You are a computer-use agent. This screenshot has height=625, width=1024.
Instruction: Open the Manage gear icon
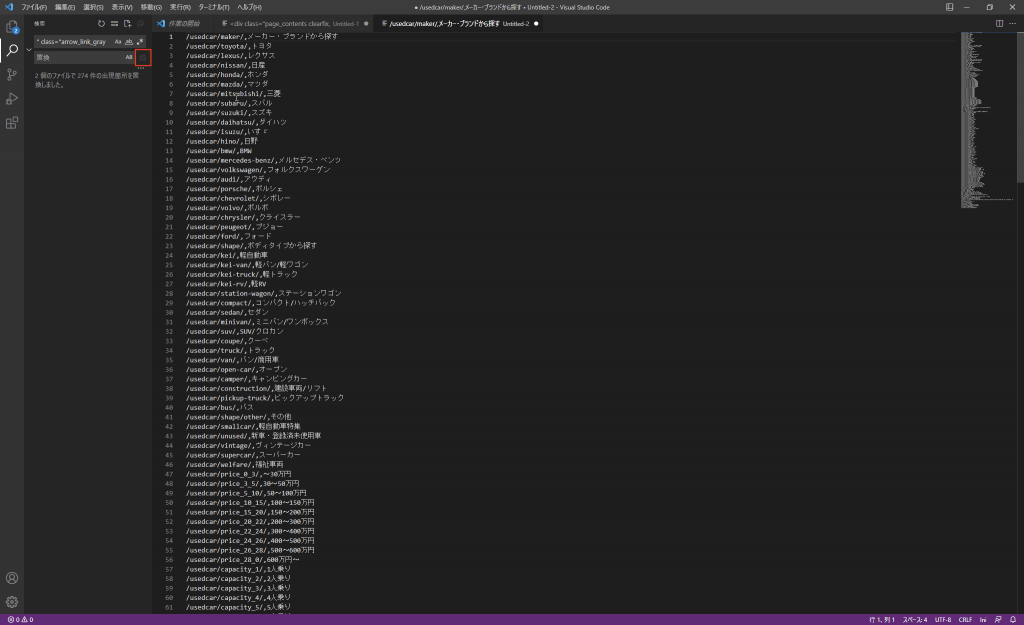(12, 602)
